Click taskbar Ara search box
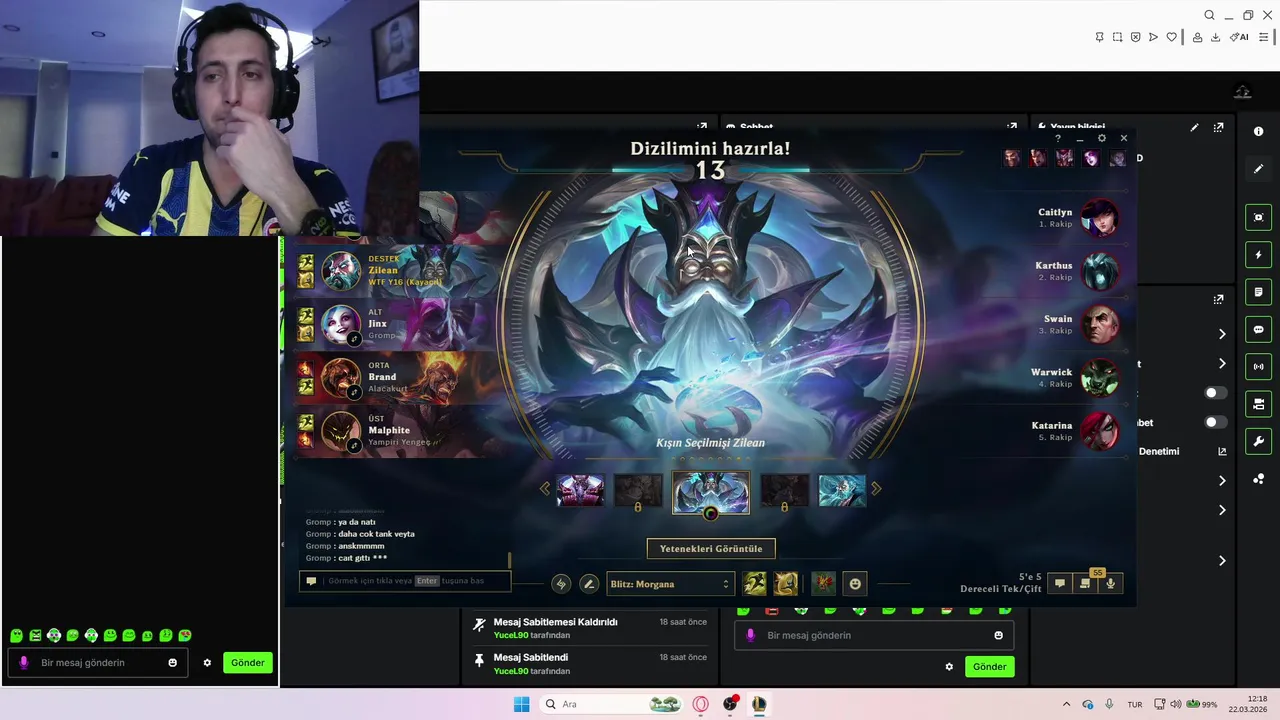The image size is (1280, 720). click(613, 704)
